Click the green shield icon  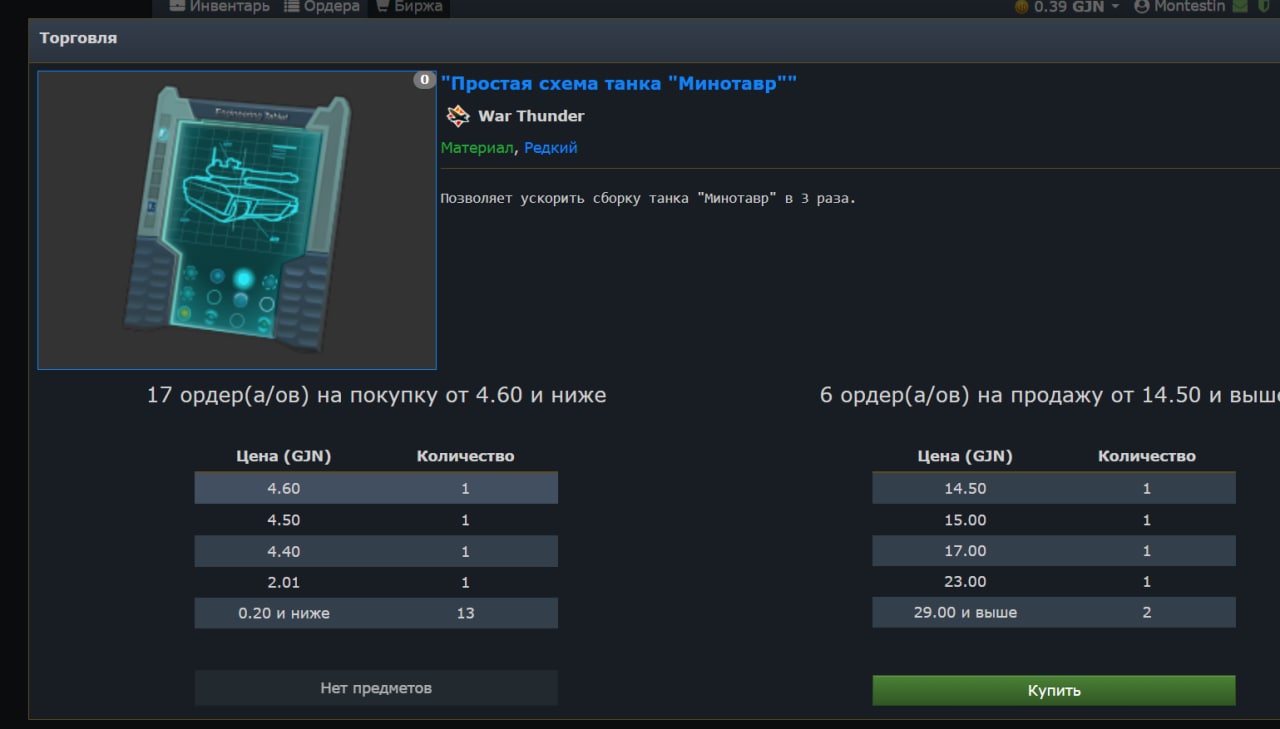point(1264,7)
